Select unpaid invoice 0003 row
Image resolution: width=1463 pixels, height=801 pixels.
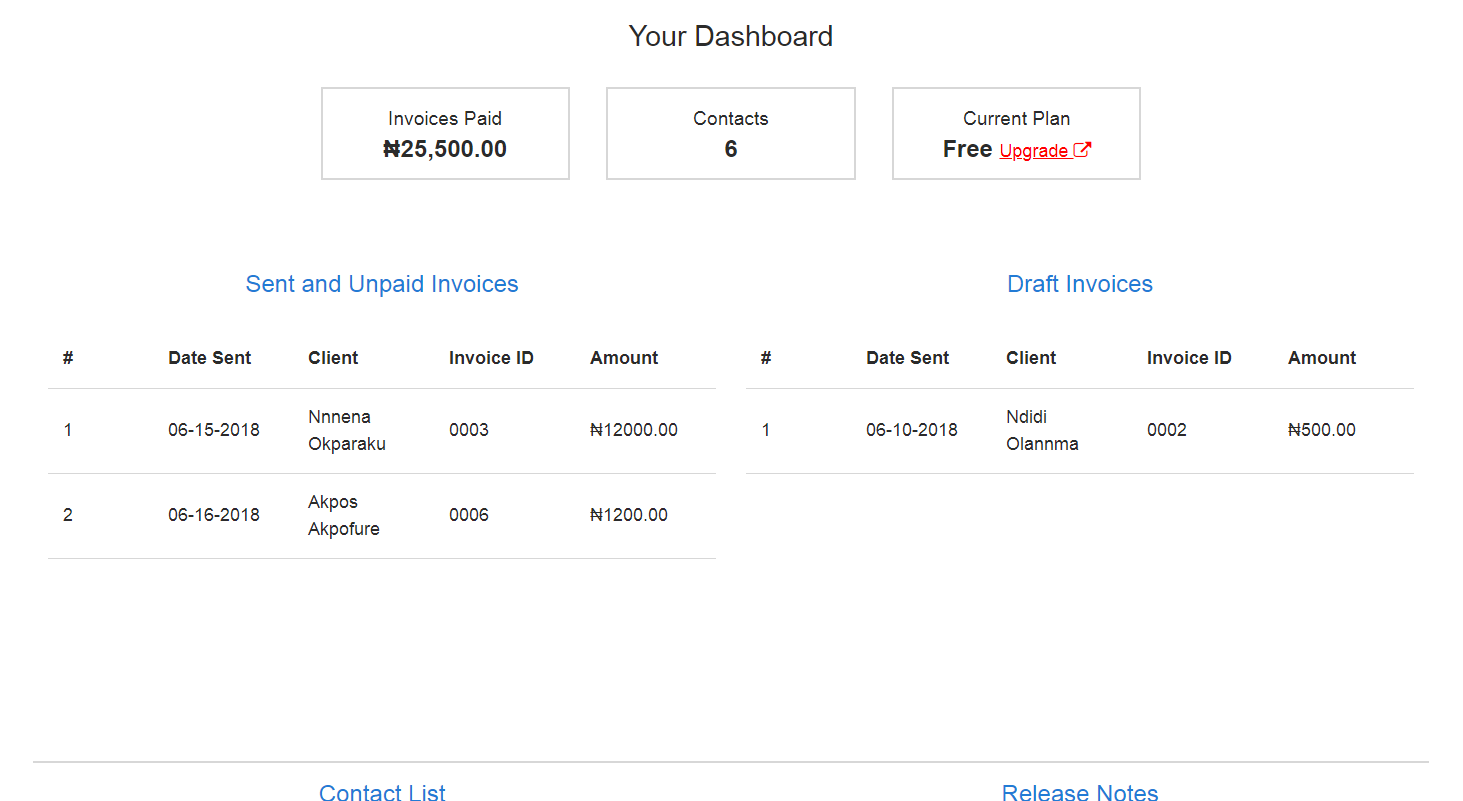pyautogui.click(x=382, y=431)
